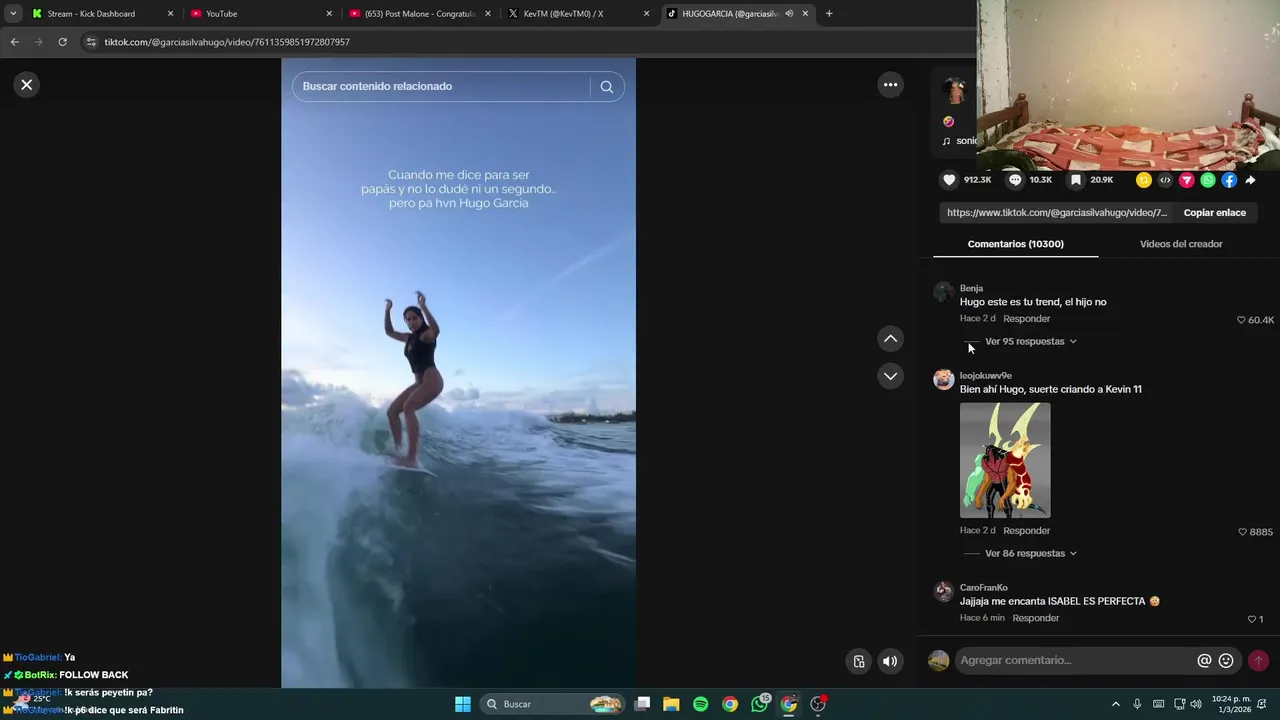Click the taskbar Buscar search box
This screenshot has height=720, width=1280.
[x=553, y=704]
